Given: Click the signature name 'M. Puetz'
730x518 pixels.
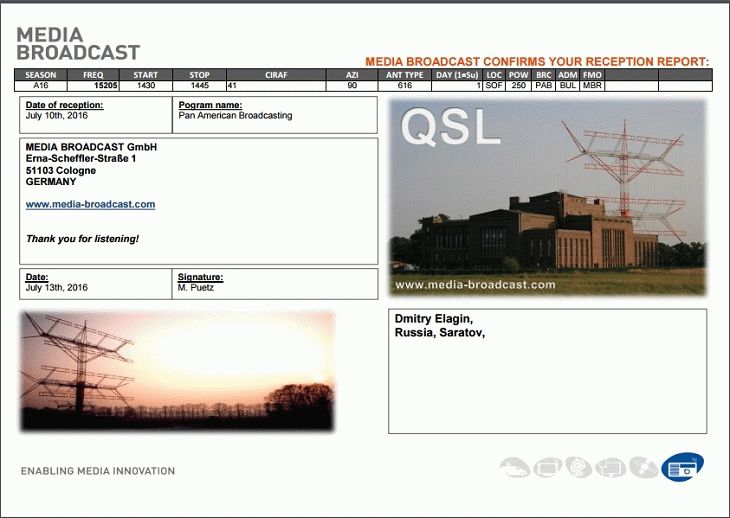Looking at the screenshot, I should tap(196, 288).
